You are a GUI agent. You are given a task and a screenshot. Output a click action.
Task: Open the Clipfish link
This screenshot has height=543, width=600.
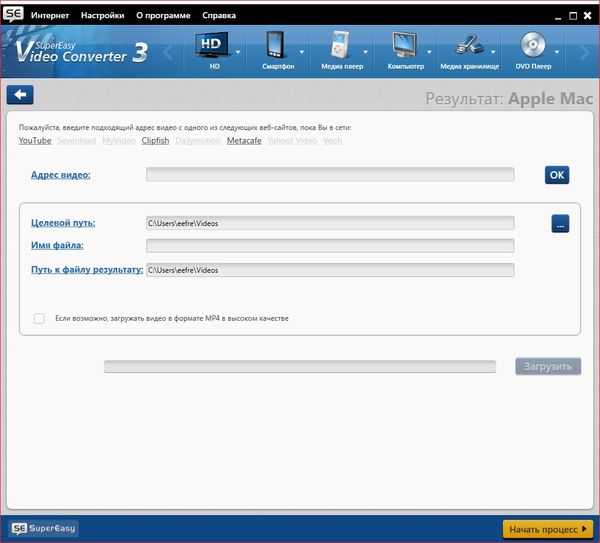coord(155,141)
